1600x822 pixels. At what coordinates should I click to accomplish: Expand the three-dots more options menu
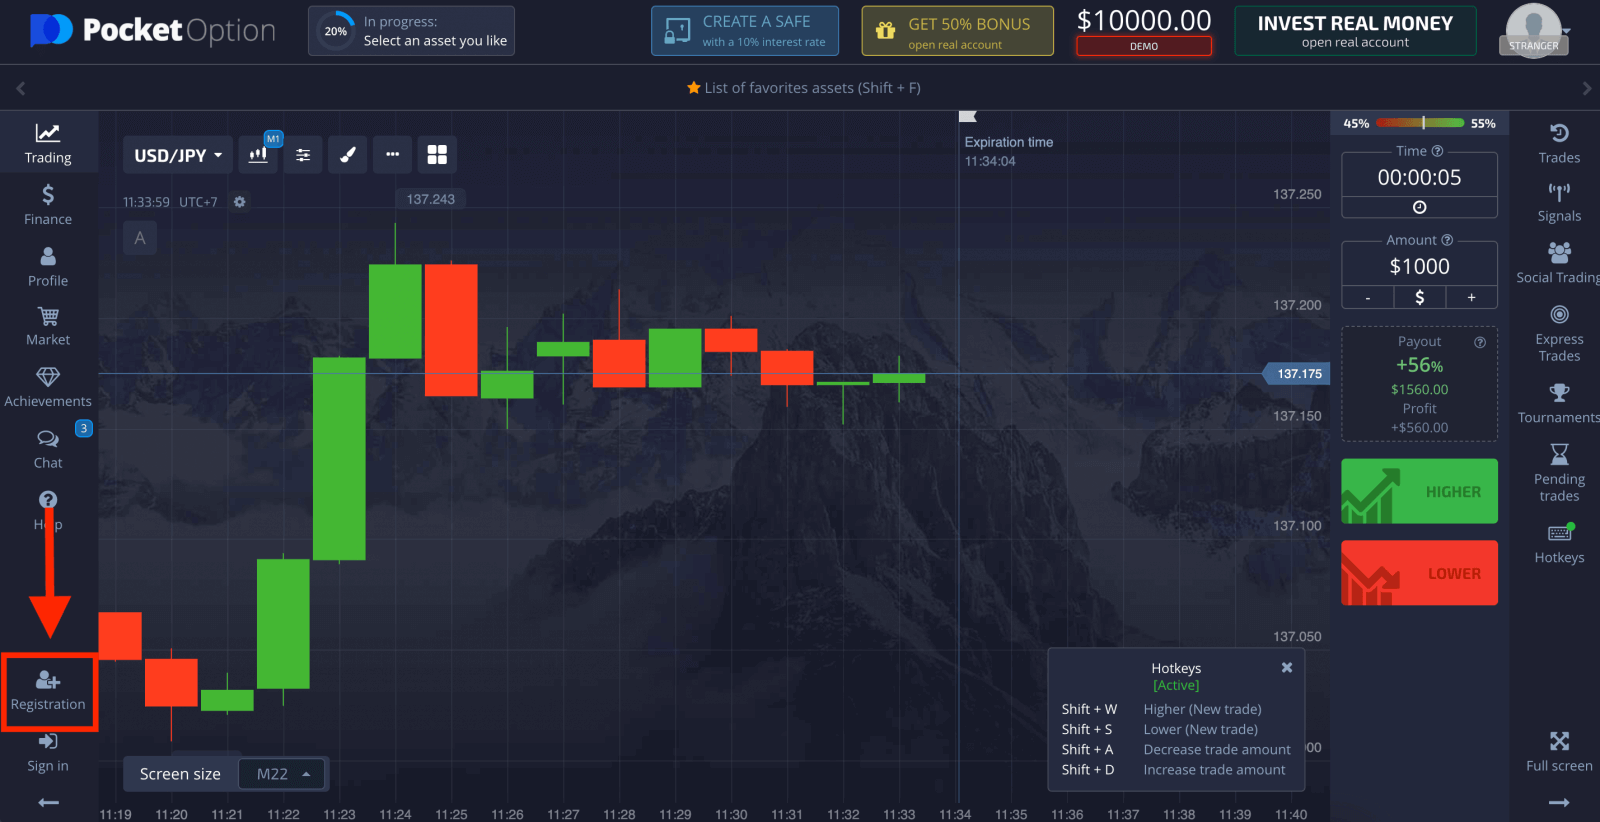point(393,155)
